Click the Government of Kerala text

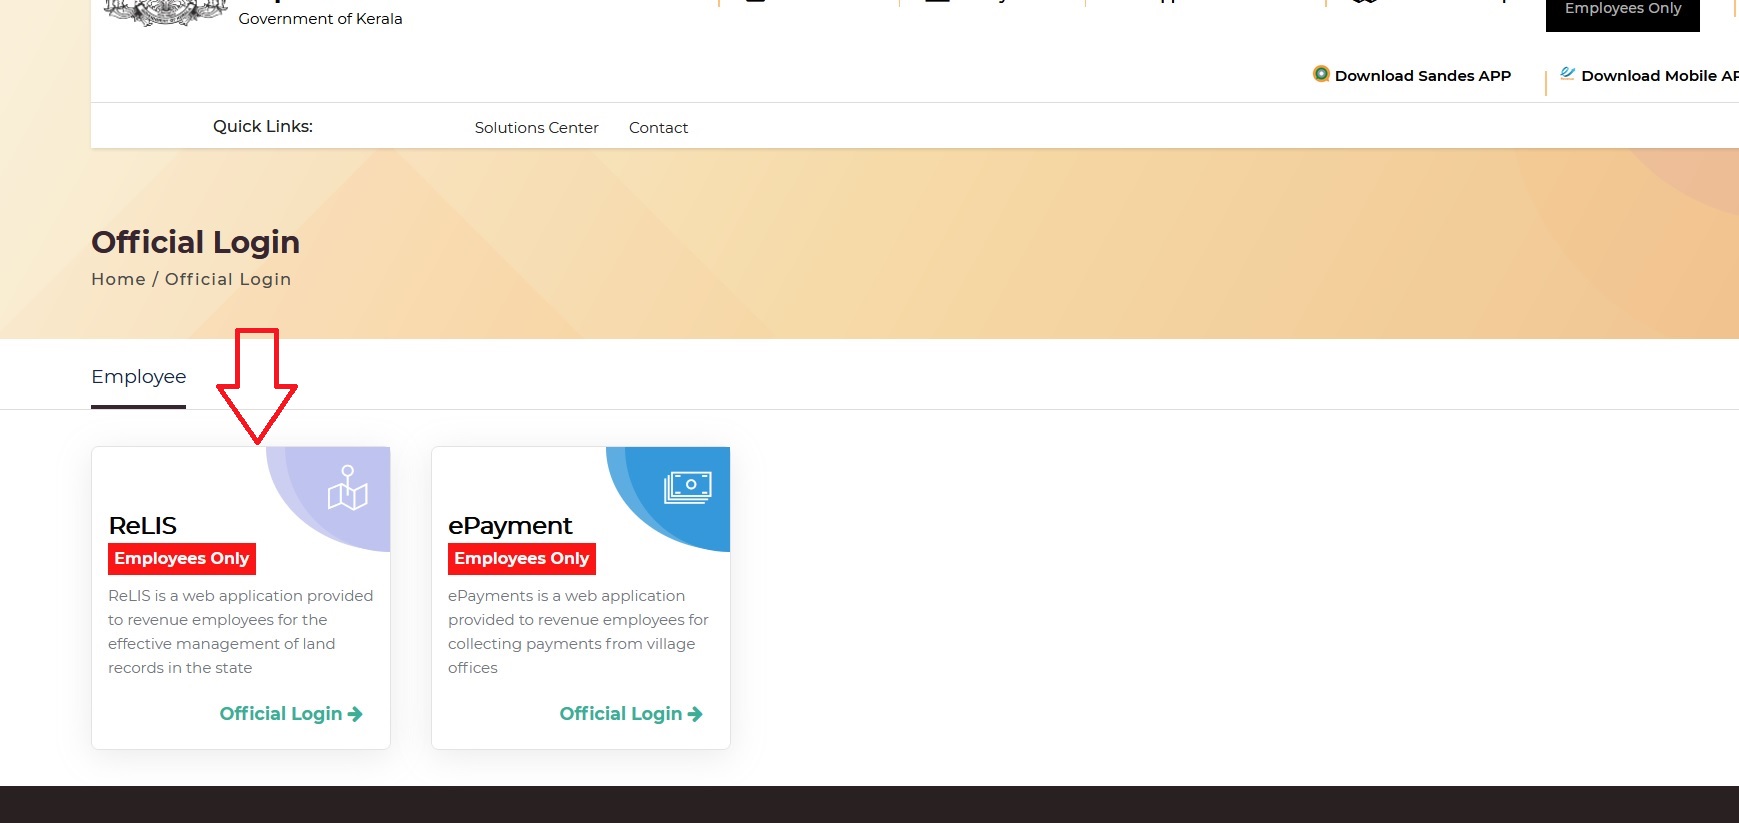point(320,19)
